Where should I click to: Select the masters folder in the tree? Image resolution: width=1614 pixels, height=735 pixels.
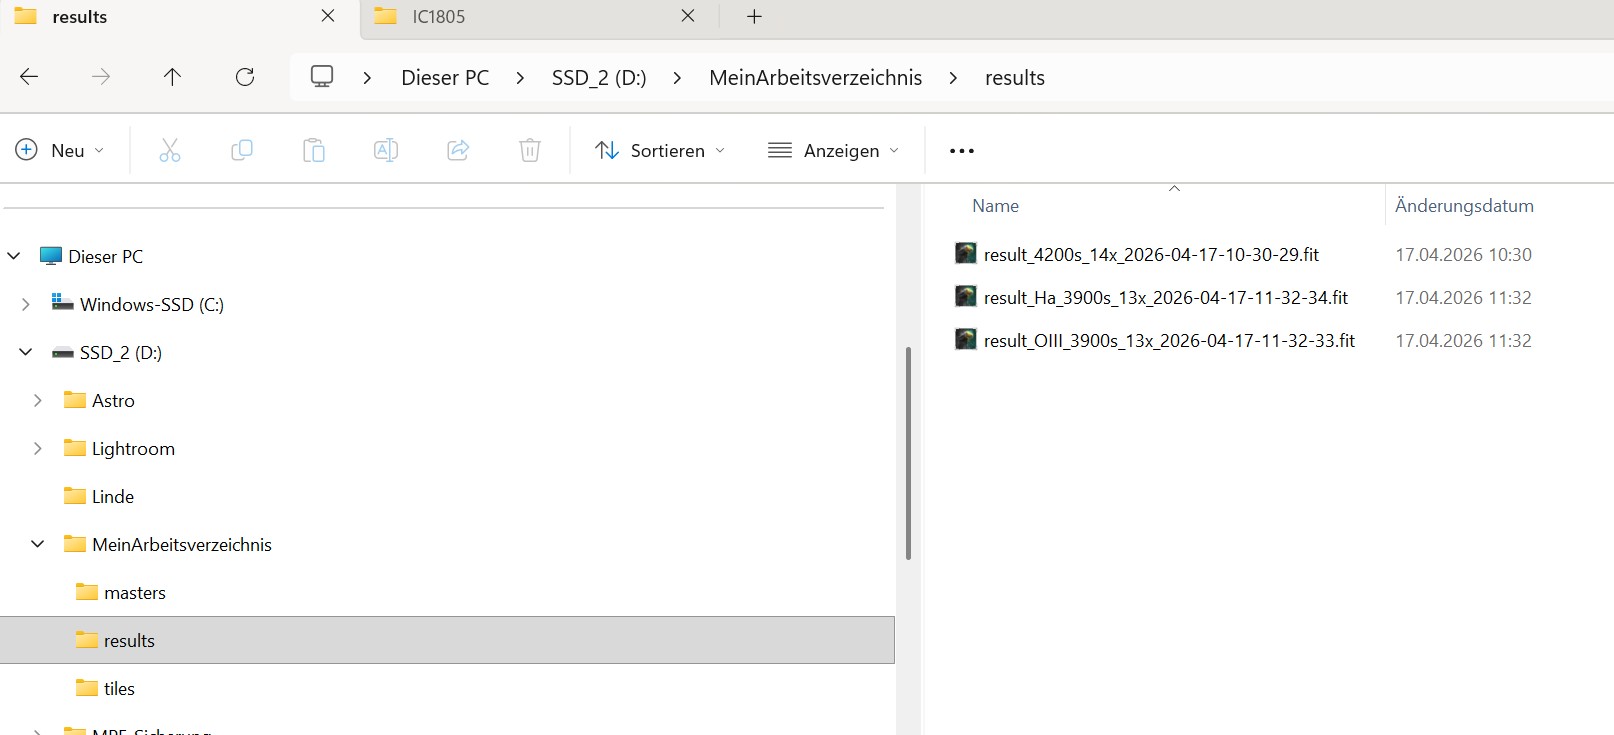coord(134,593)
